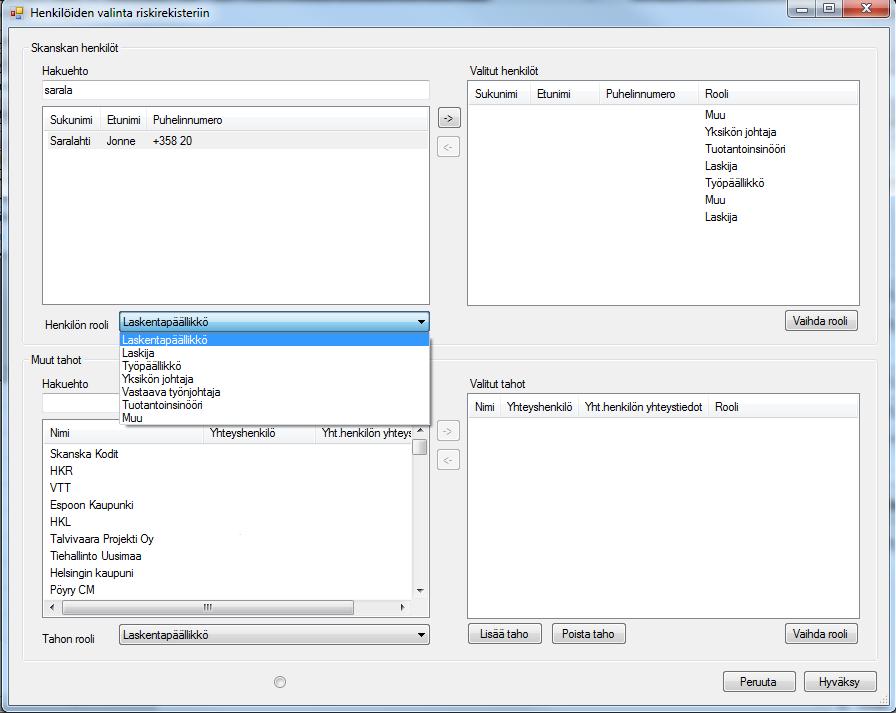The image size is (896, 713).
Task: Pick Yksikön johtaja from the role list
Action: tap(274, 379)
